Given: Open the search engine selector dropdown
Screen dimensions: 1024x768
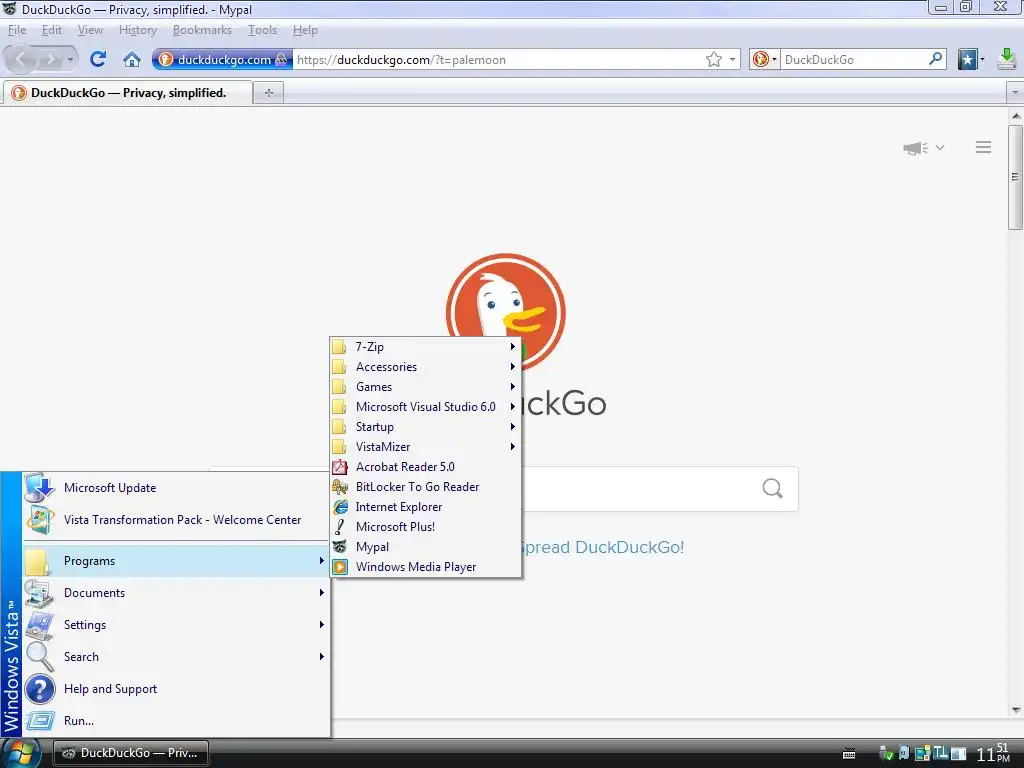Looking at the screenshot, I should [764, 59].
